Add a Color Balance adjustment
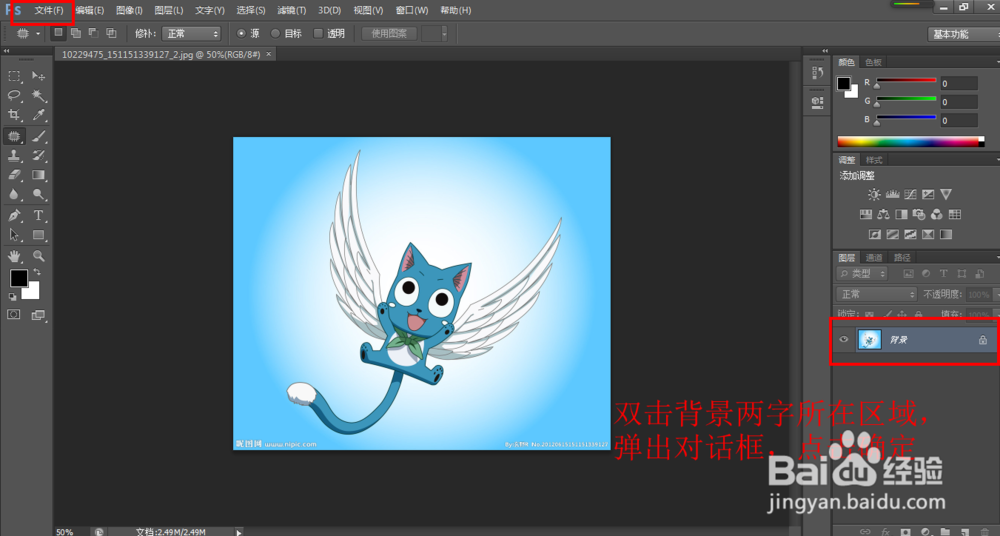Screen dimensions: 1000x536 coord(883,214)
